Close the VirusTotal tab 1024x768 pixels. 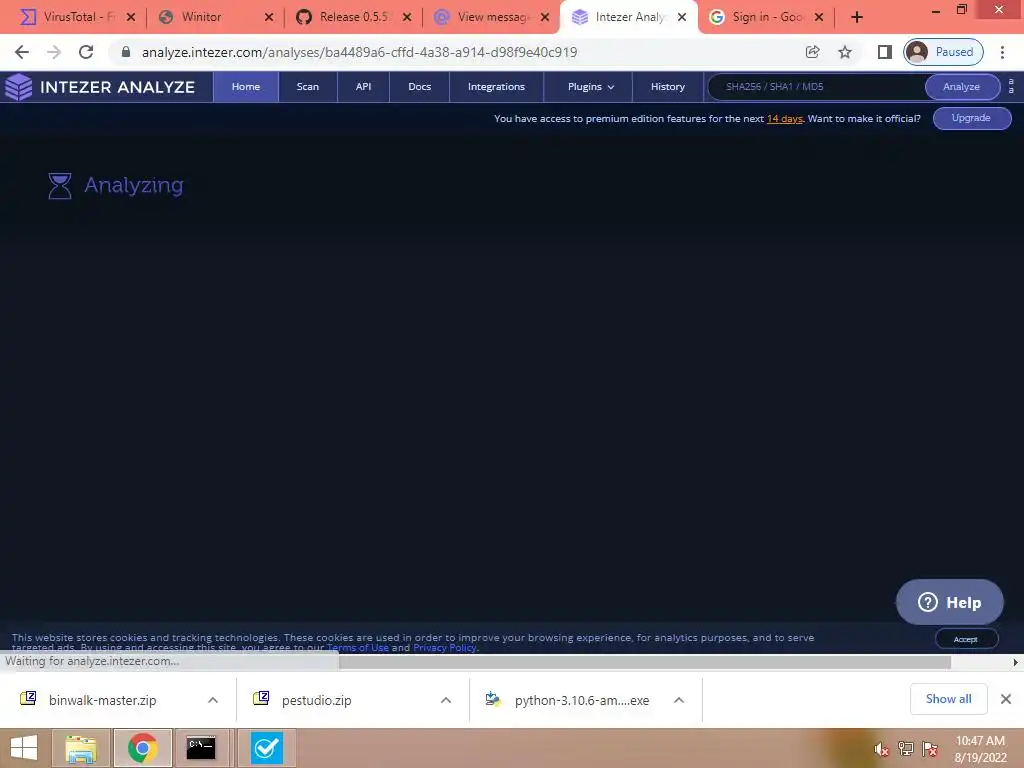(x=131, y=17)
